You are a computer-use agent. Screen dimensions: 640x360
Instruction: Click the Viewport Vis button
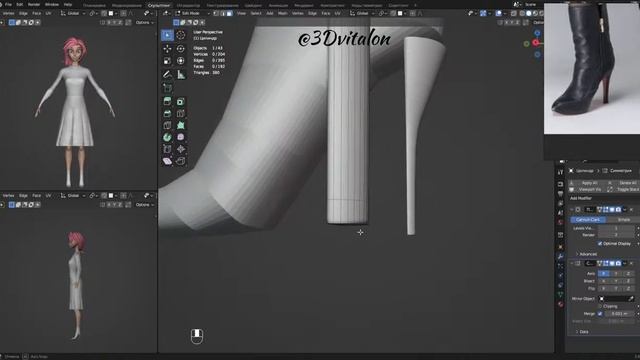tap(587, 190)
